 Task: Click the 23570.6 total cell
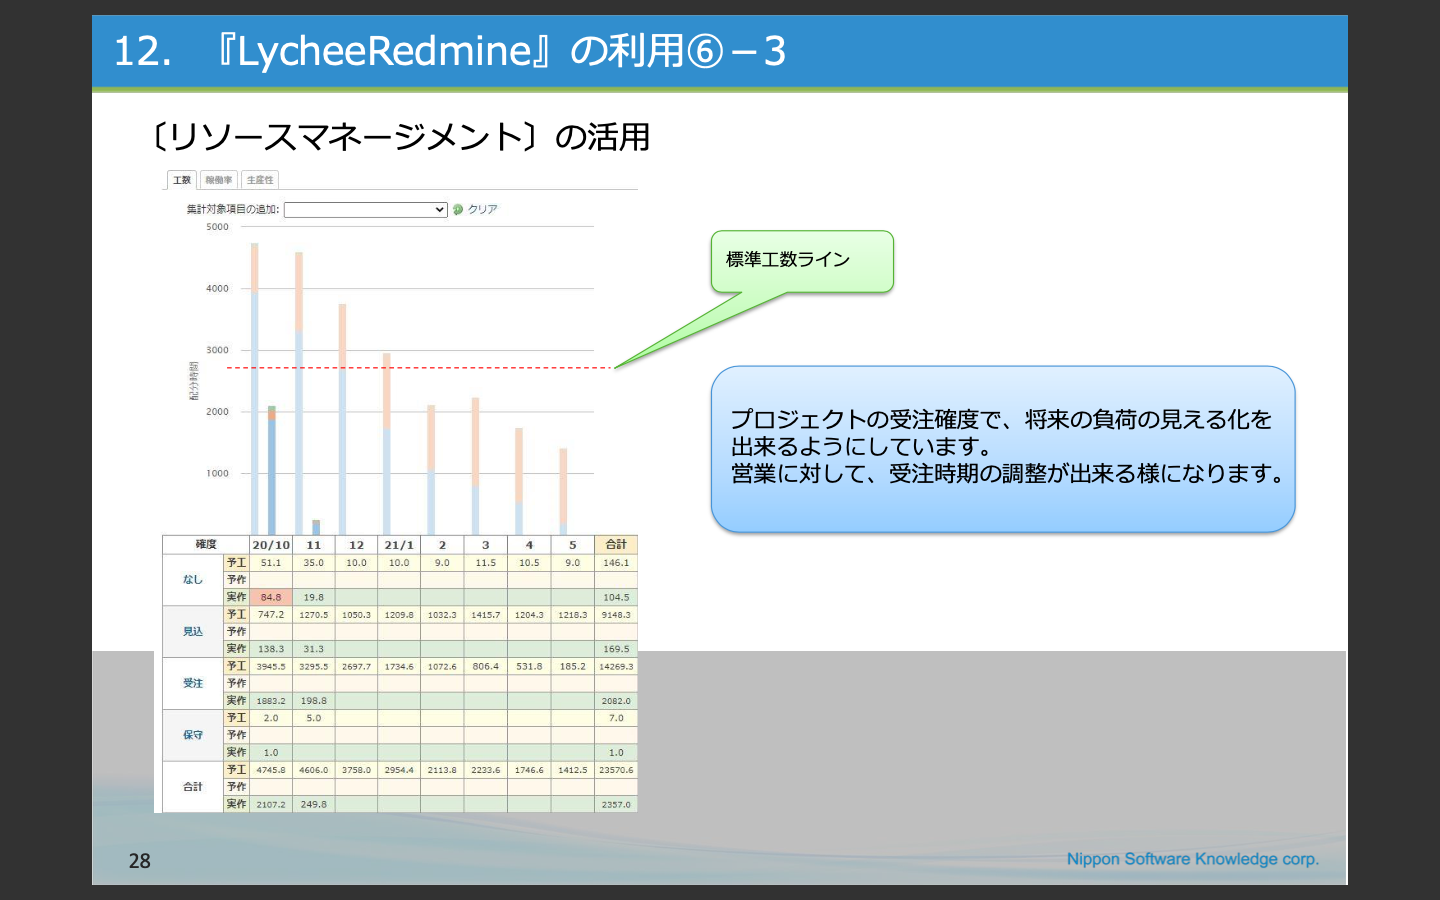pos(616,770)
